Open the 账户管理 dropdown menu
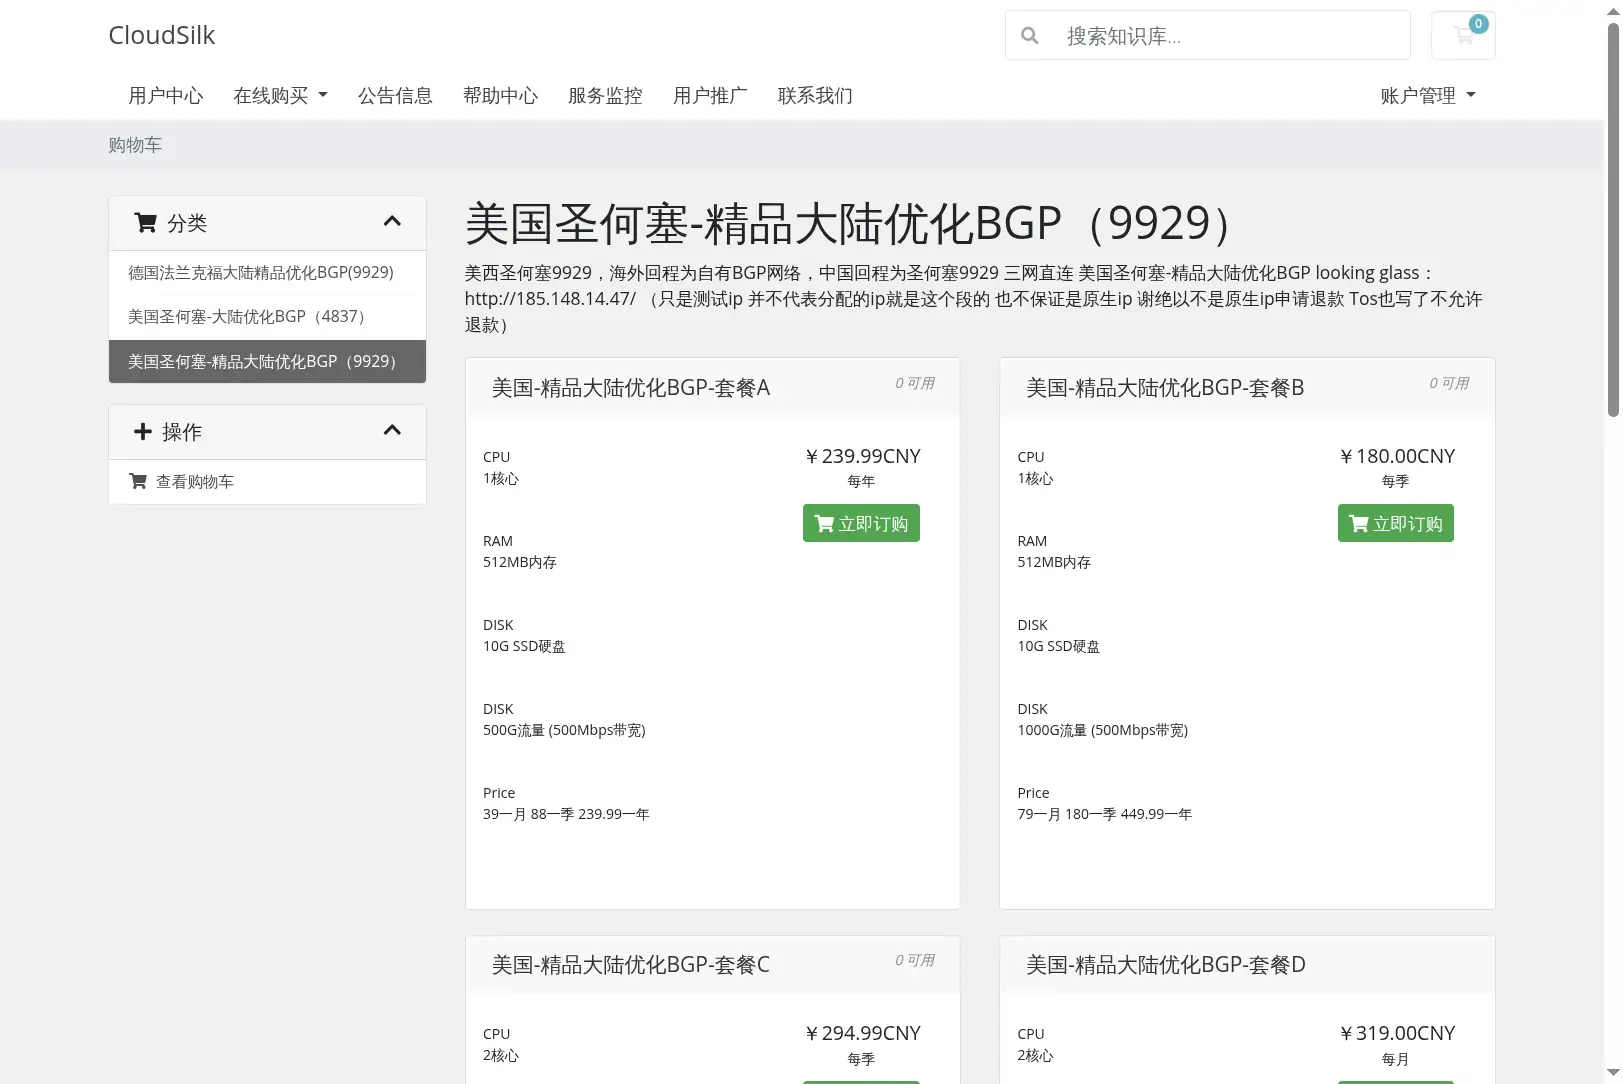The image size is (1623, 1084). (1428, 96)
